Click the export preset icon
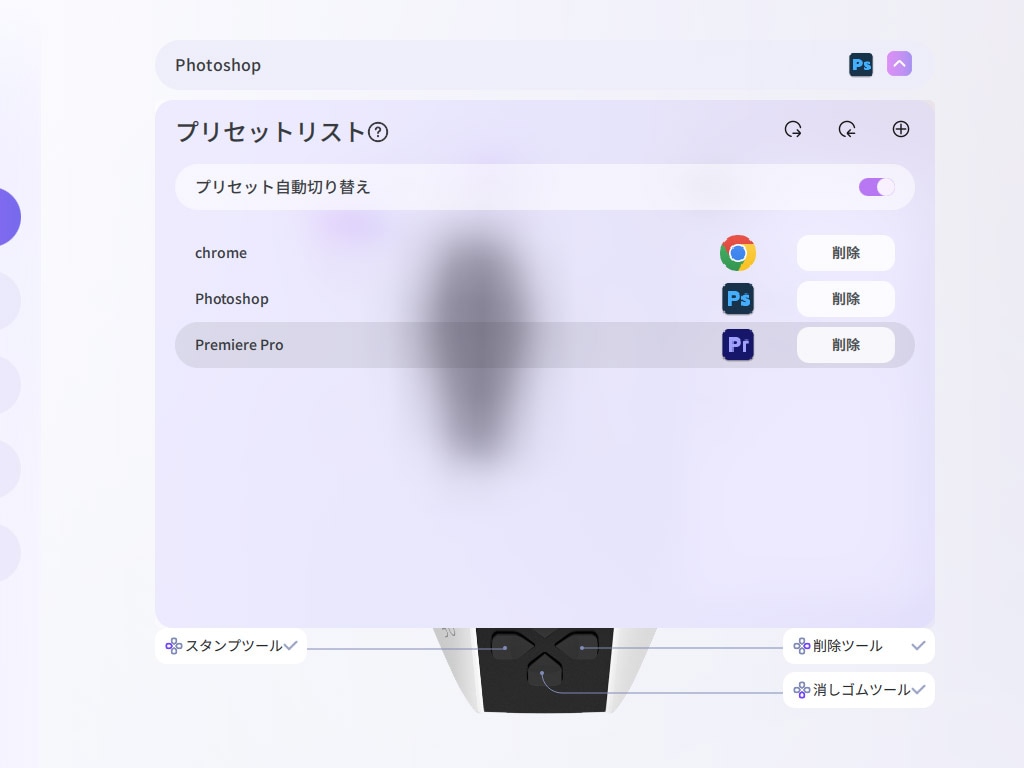The height and width of the screenshot is (768, 1024). pos(793,129)
